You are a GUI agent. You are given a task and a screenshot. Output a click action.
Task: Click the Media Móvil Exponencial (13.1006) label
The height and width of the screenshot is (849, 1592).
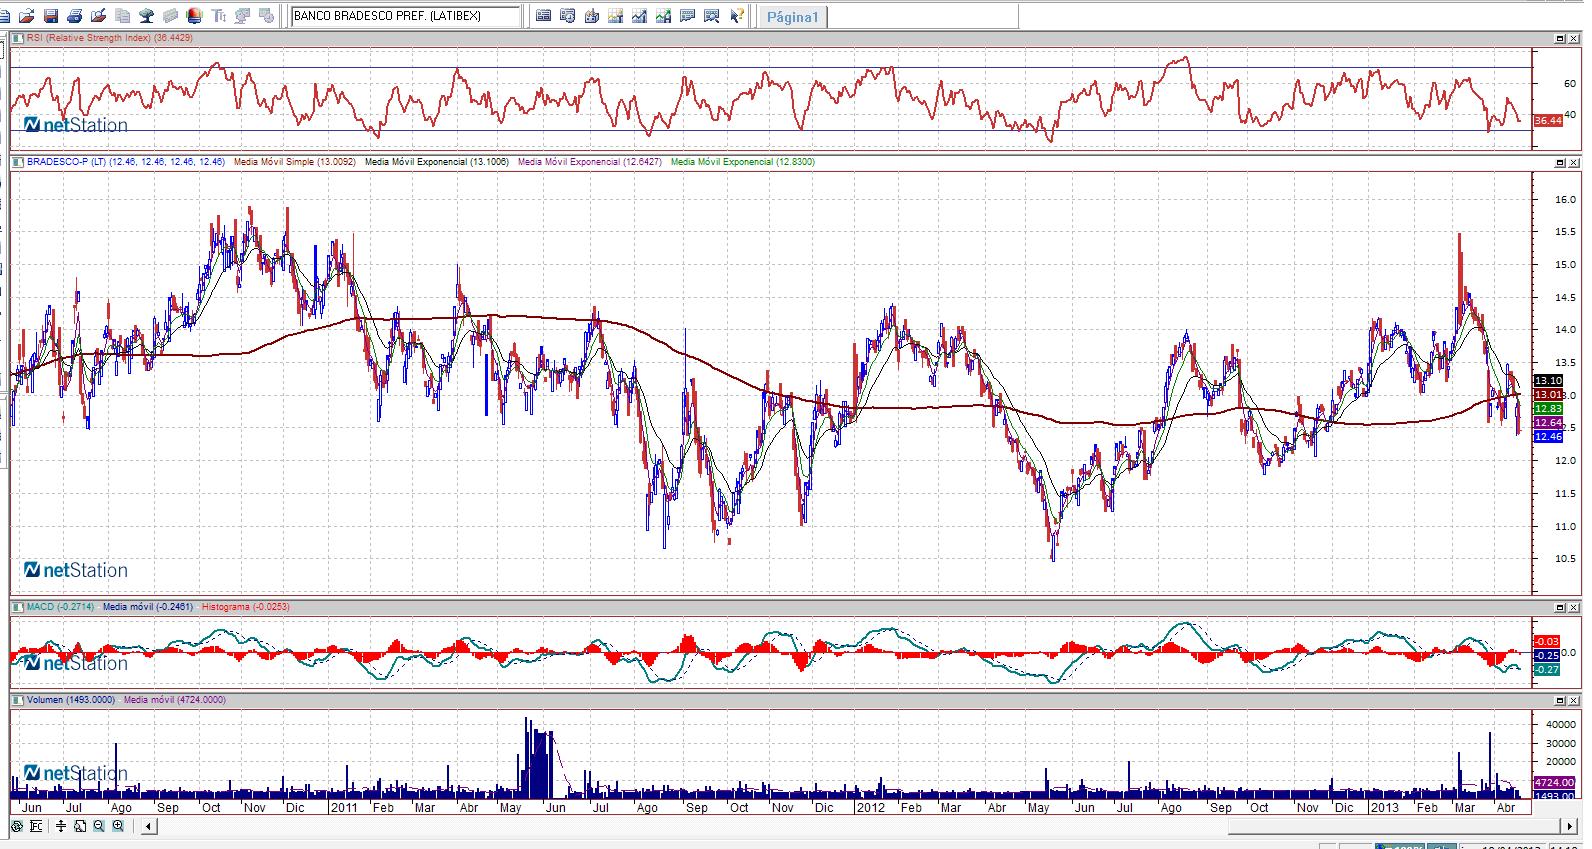(x=437, y=161)
